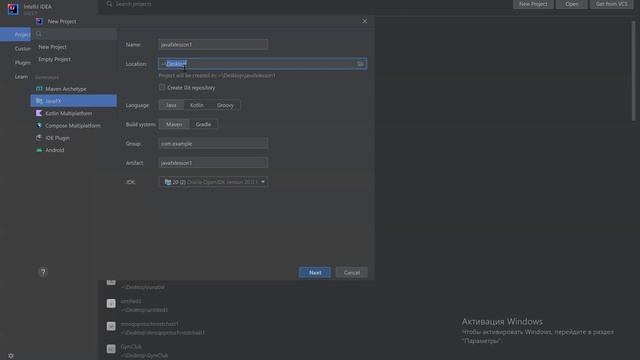Screen dimensions: 640x360
Task: Select IDE Plugin generator
Action: pyautogui.click(x=73, y=138)
